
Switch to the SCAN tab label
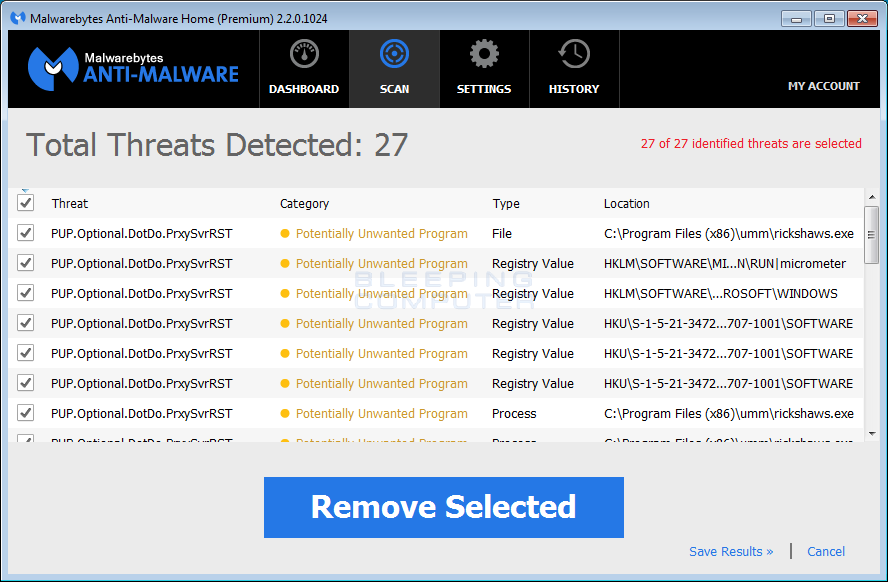[x=394, y=89]
